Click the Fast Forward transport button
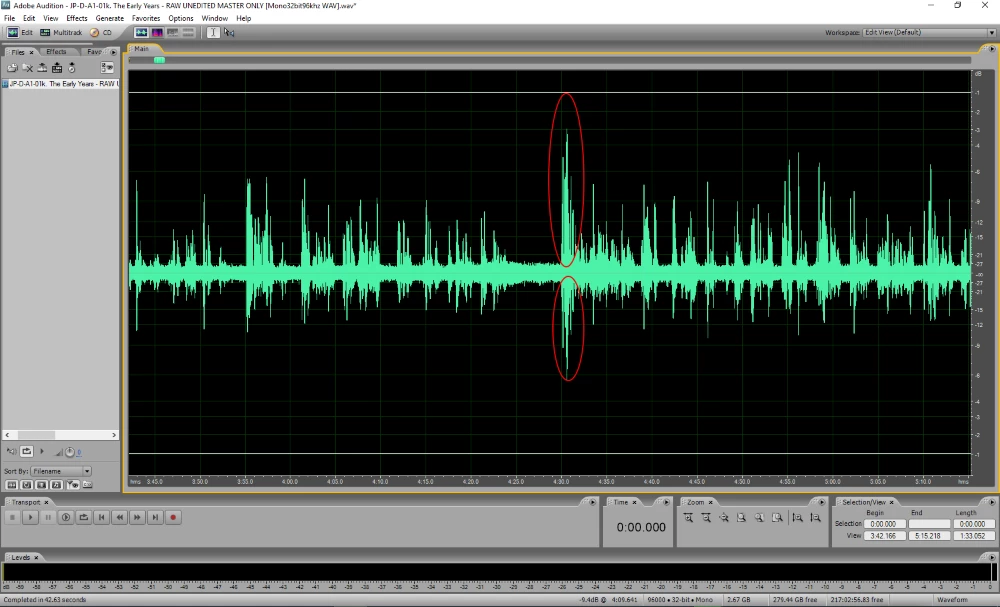 point(137,518)
